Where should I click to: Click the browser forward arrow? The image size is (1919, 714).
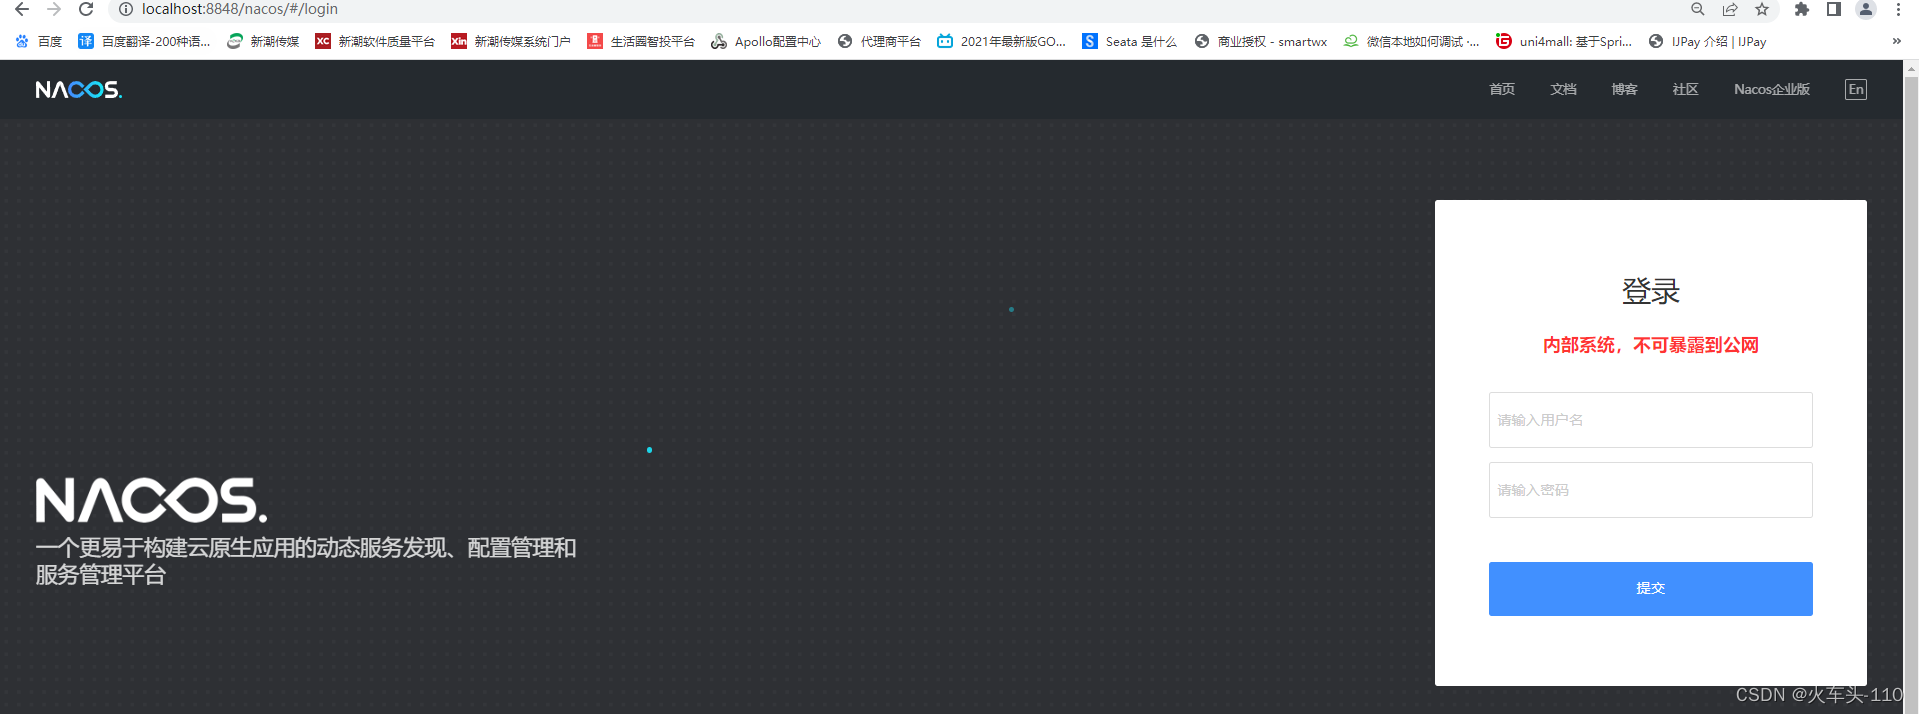pyautogui.click(x=54, y=9)
